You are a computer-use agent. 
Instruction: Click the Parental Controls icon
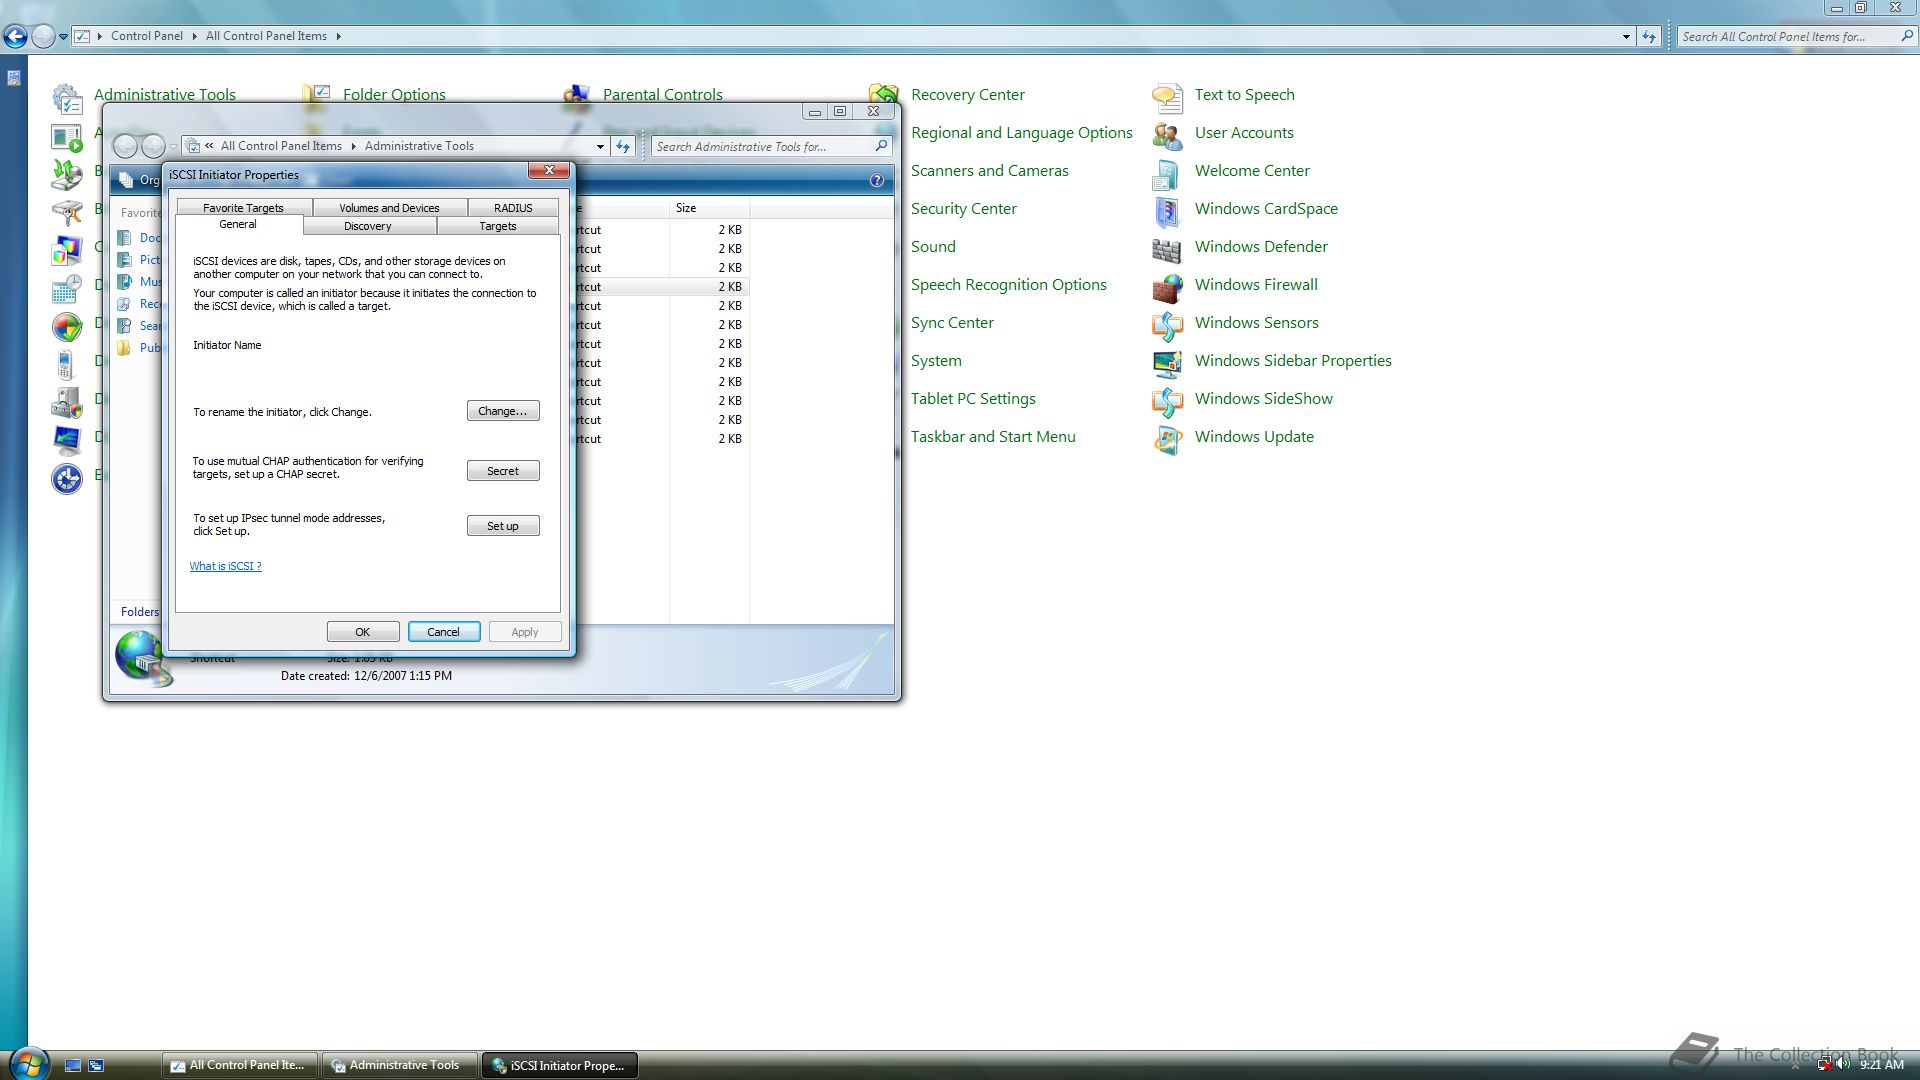(576, 94)
